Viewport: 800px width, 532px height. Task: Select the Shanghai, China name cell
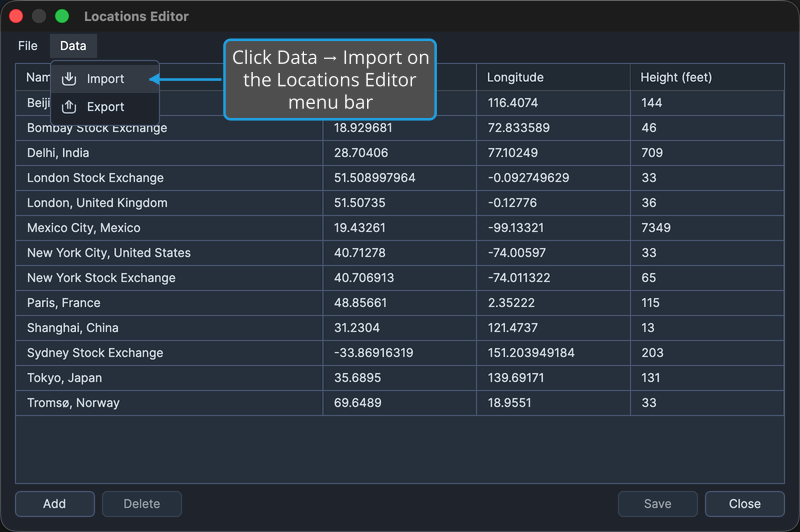click(x=169, y=328)
